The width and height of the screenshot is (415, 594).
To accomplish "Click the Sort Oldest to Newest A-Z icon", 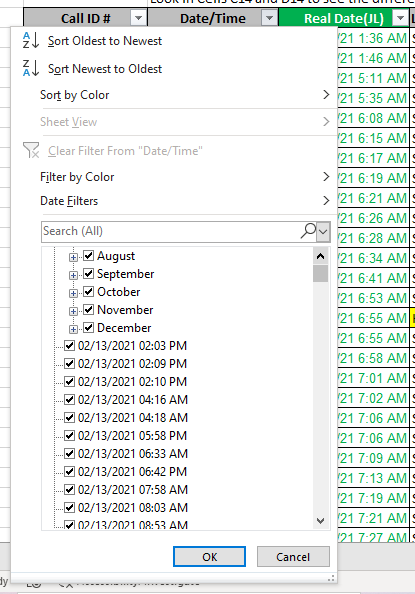I will pos(31,40).
